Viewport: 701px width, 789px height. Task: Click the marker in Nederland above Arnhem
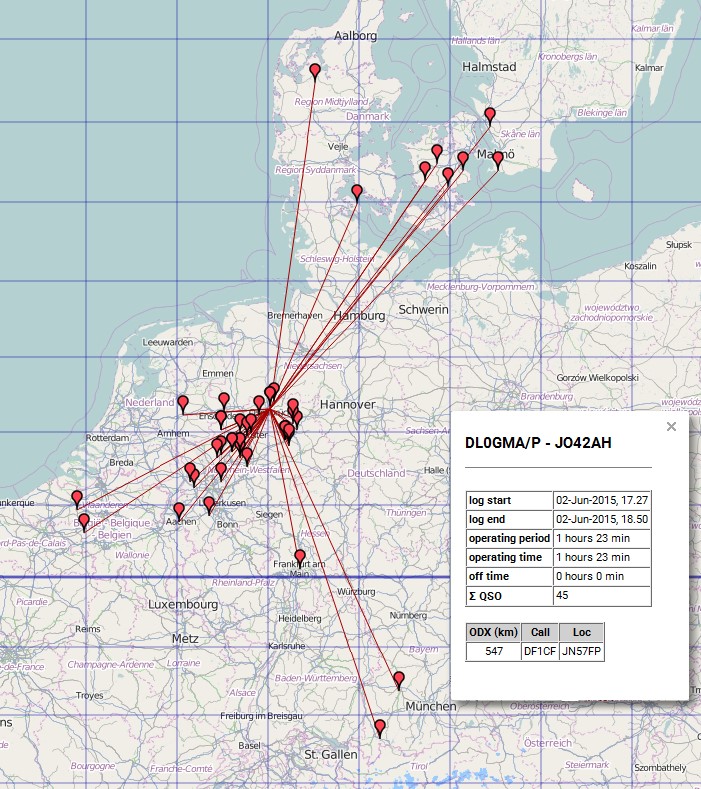(x=183, y=403)
